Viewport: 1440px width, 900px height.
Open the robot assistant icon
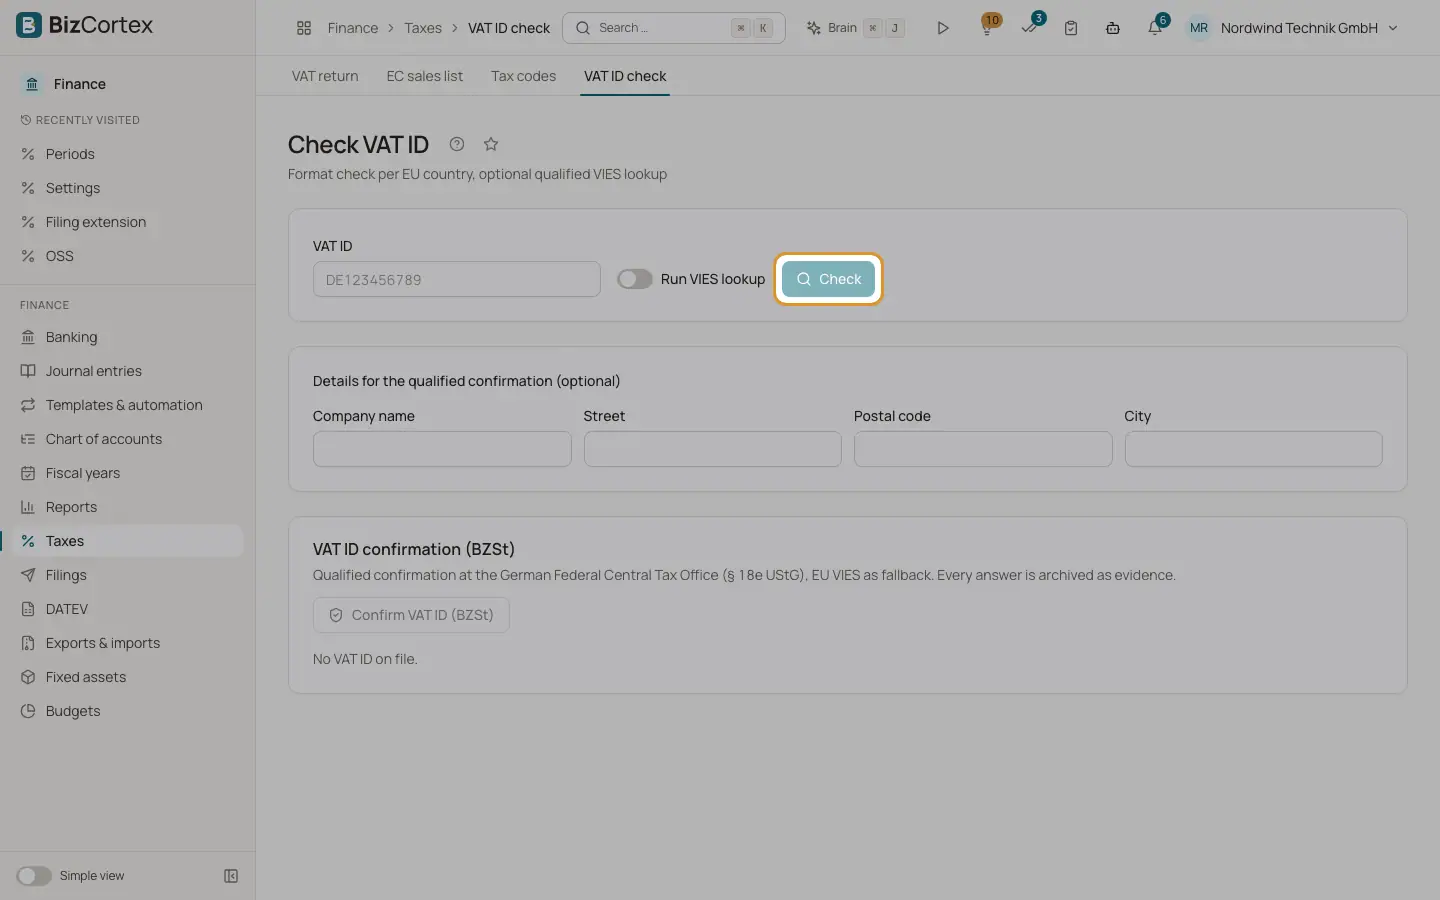(x=1113, y=28)
